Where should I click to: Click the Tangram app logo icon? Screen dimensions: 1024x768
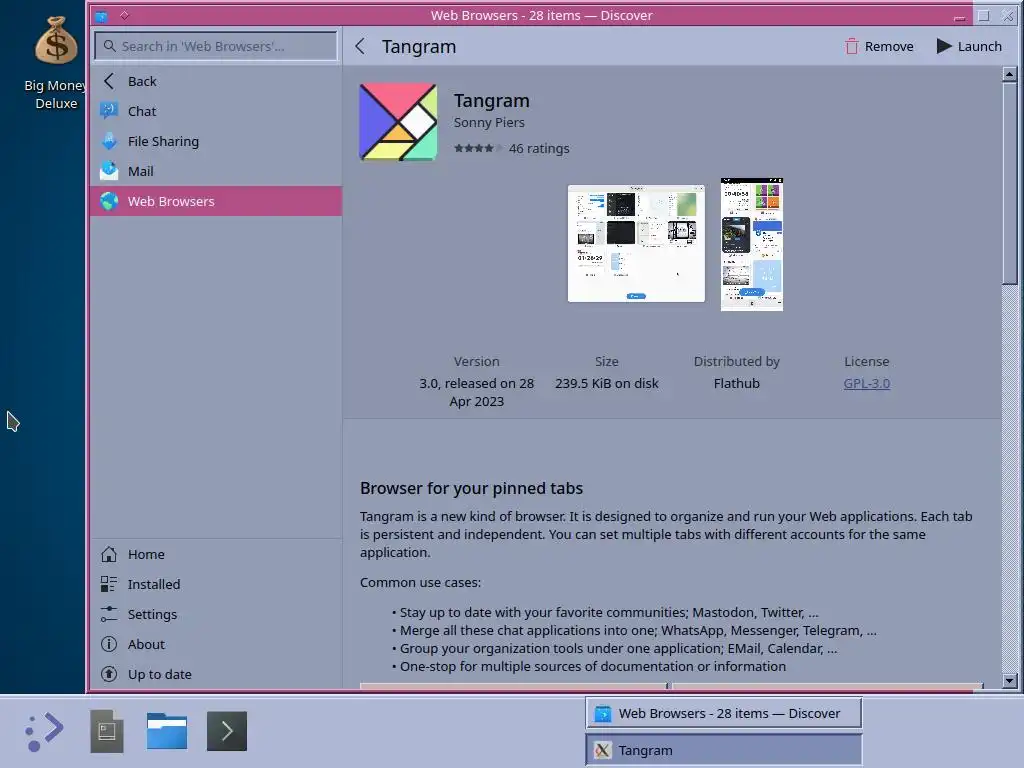pos(398,121)
